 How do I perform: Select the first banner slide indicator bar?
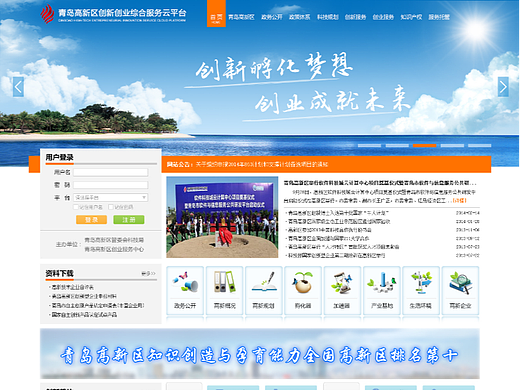click(x=369, y=146)
